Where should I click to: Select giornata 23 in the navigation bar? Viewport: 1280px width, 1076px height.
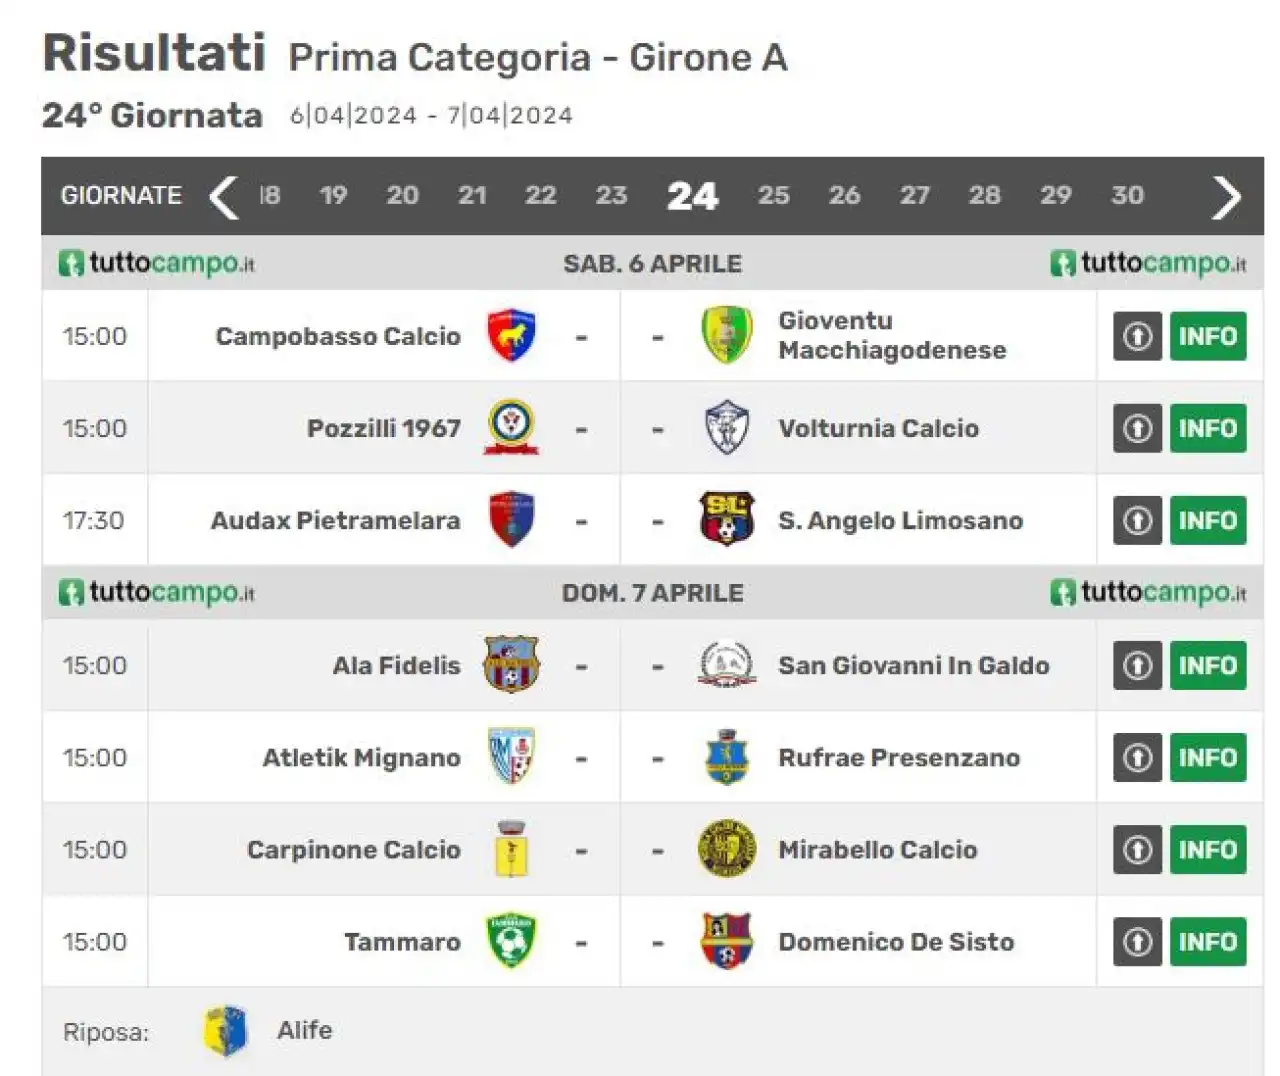(x=611, y=195)
